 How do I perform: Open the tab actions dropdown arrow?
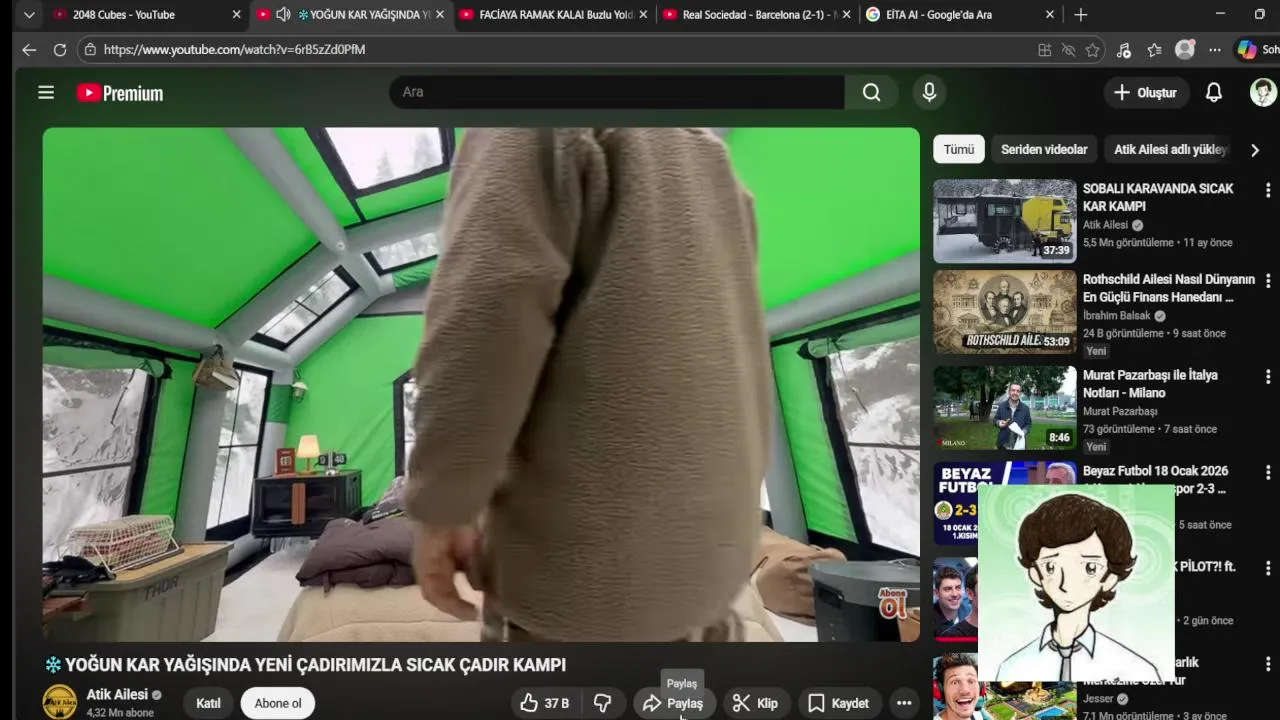[x=29, y=14]
